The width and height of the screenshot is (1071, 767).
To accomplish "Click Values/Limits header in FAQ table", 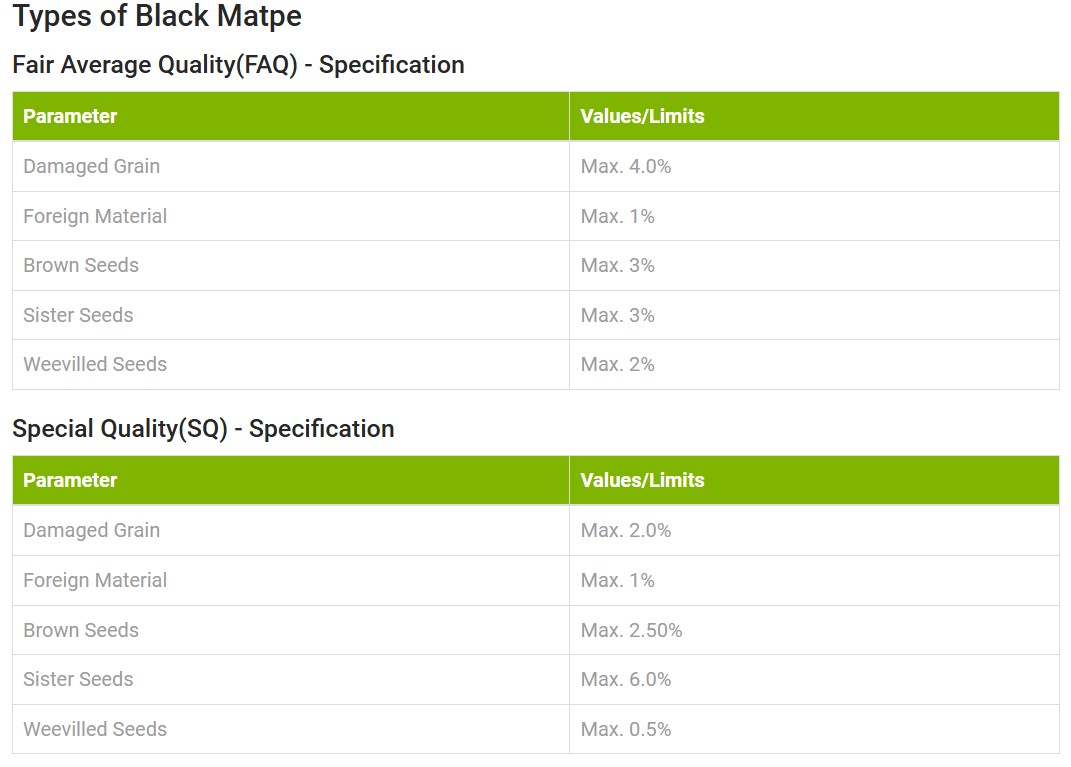I will (642, 116).
